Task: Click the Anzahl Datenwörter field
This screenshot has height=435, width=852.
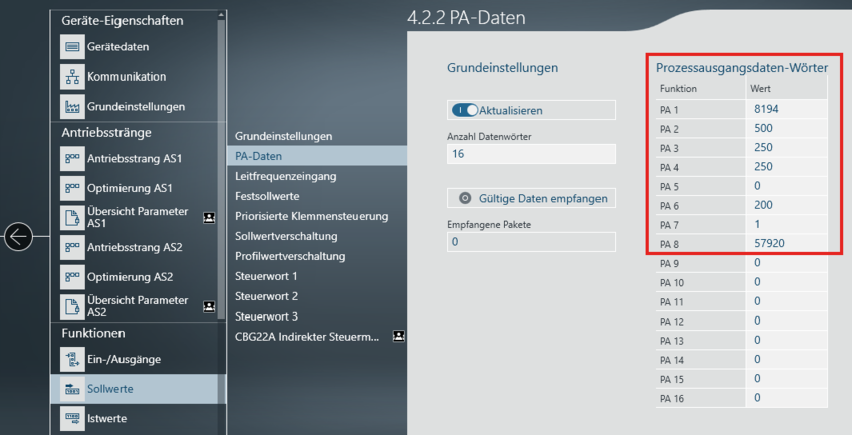Action: [x=530, y=155]
